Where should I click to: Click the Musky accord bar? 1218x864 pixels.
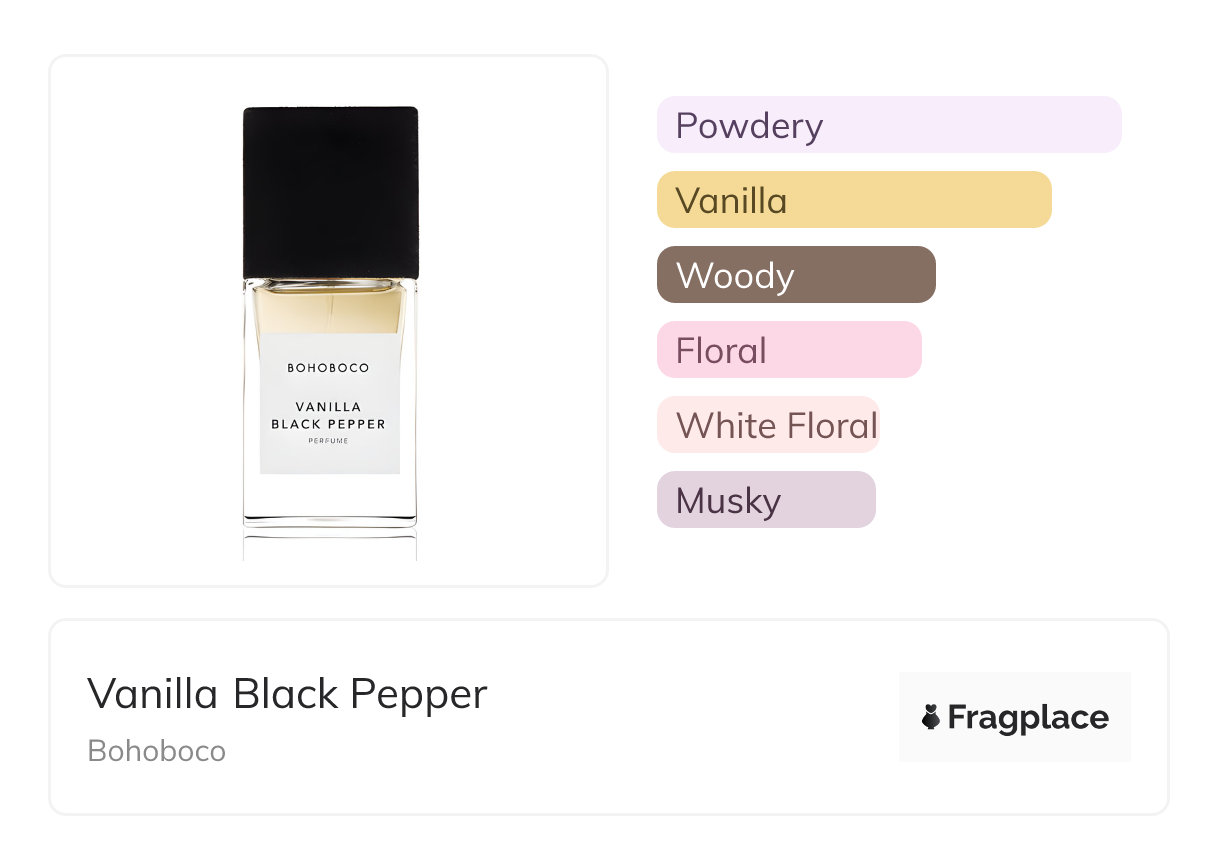(x=765, y=500)
